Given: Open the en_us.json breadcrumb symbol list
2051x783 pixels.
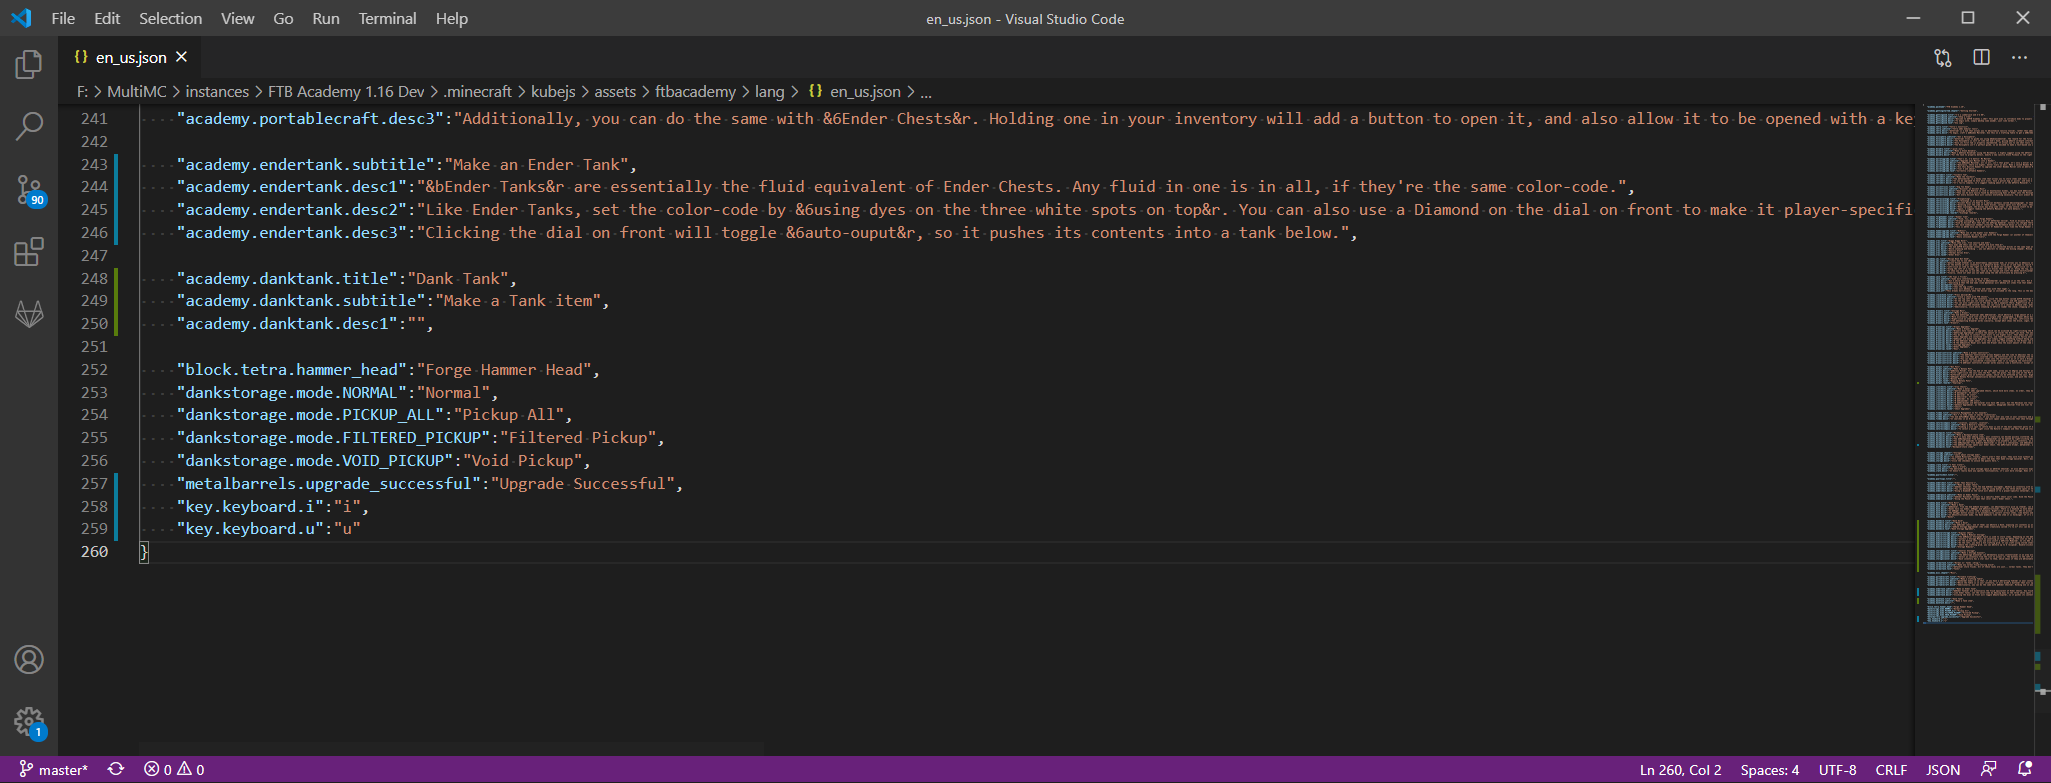Looking at the screenshot, I should coord(855,91).
